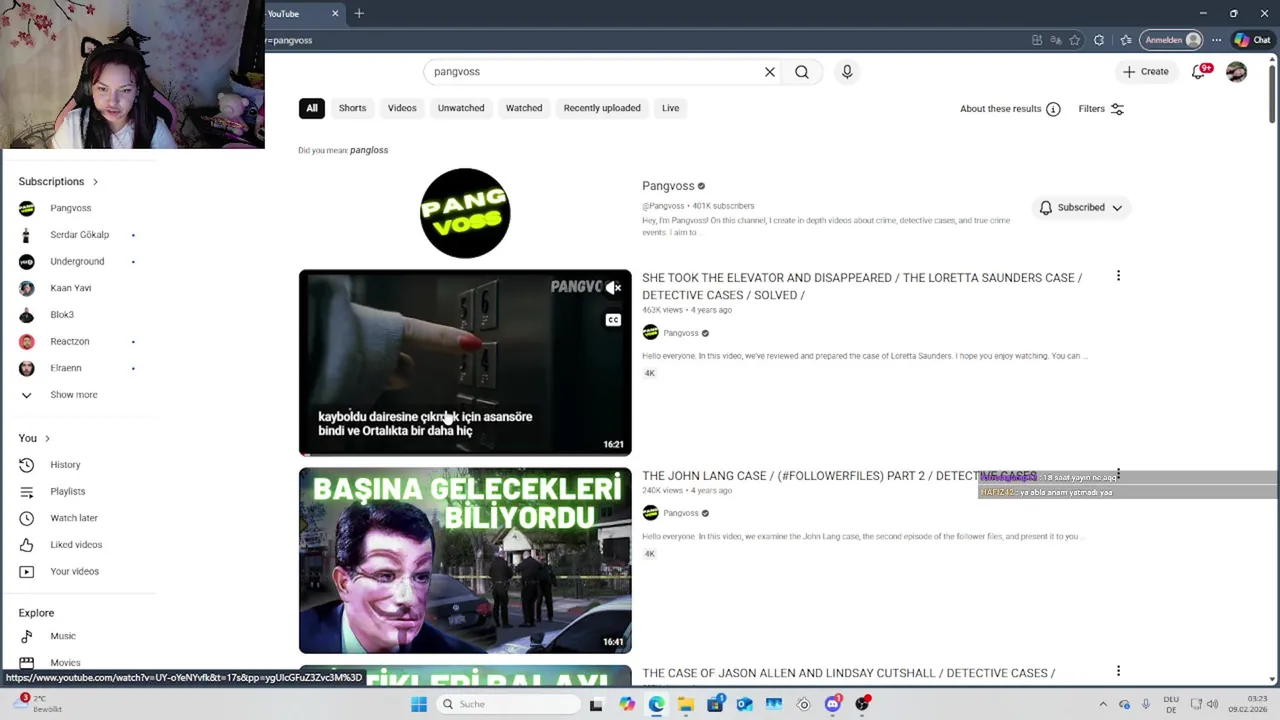Open the browser favorites list icon
This screenshot has width=1280, height=720.
tap(1126, 40)
